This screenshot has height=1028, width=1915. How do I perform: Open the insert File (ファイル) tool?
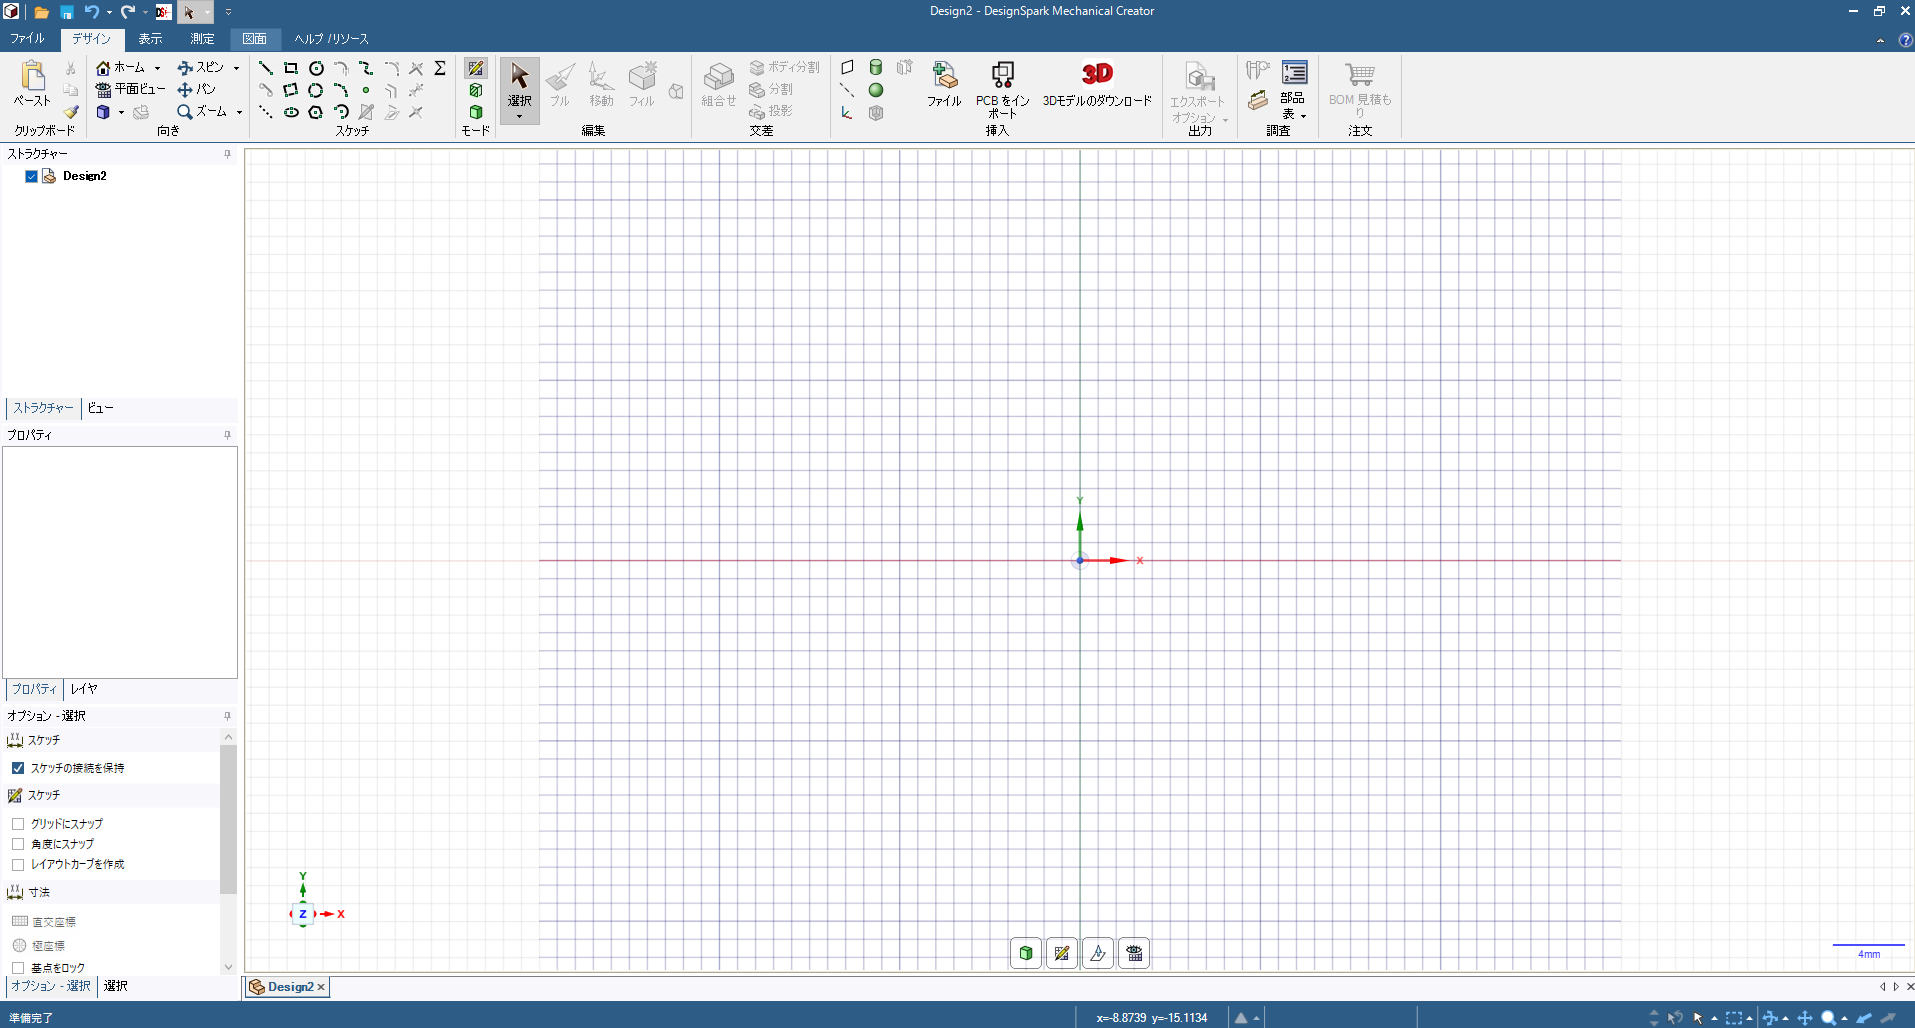[943, 76]
